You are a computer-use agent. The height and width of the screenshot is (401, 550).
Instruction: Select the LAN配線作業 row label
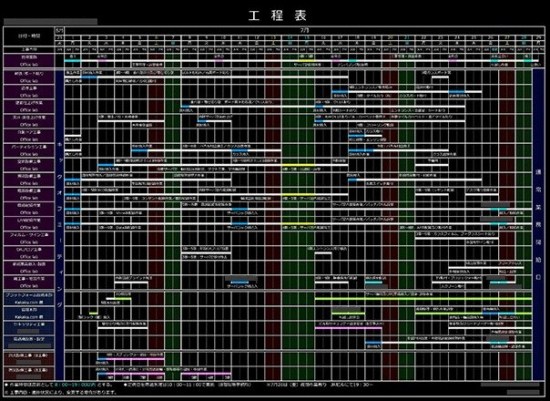[x=29, y=220]
